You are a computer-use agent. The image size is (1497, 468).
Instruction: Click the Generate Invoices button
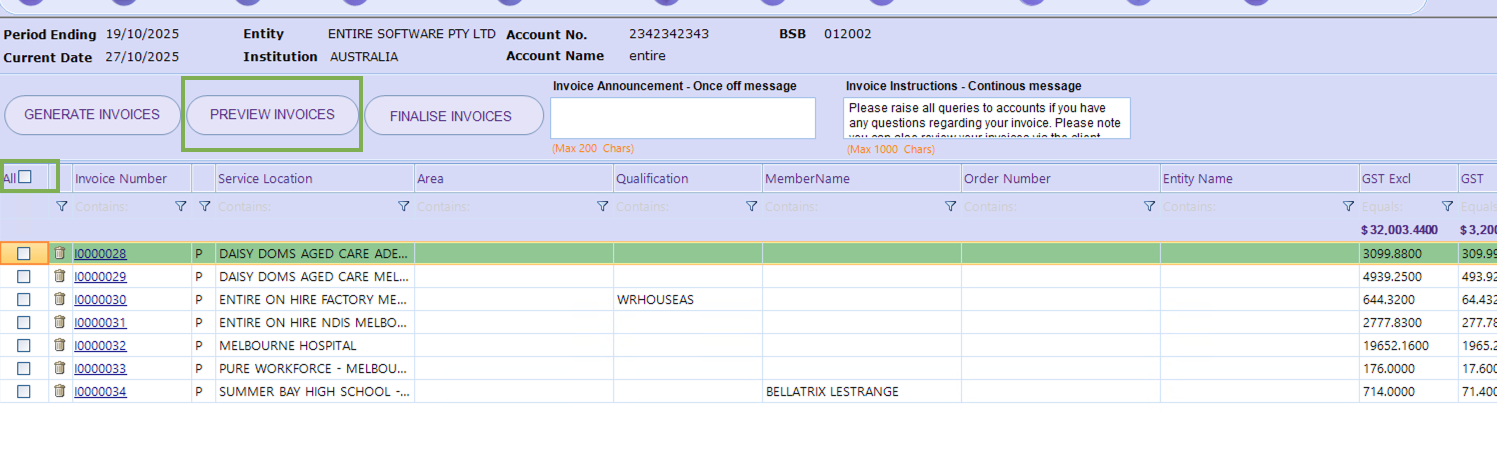(x=92, y=115)
